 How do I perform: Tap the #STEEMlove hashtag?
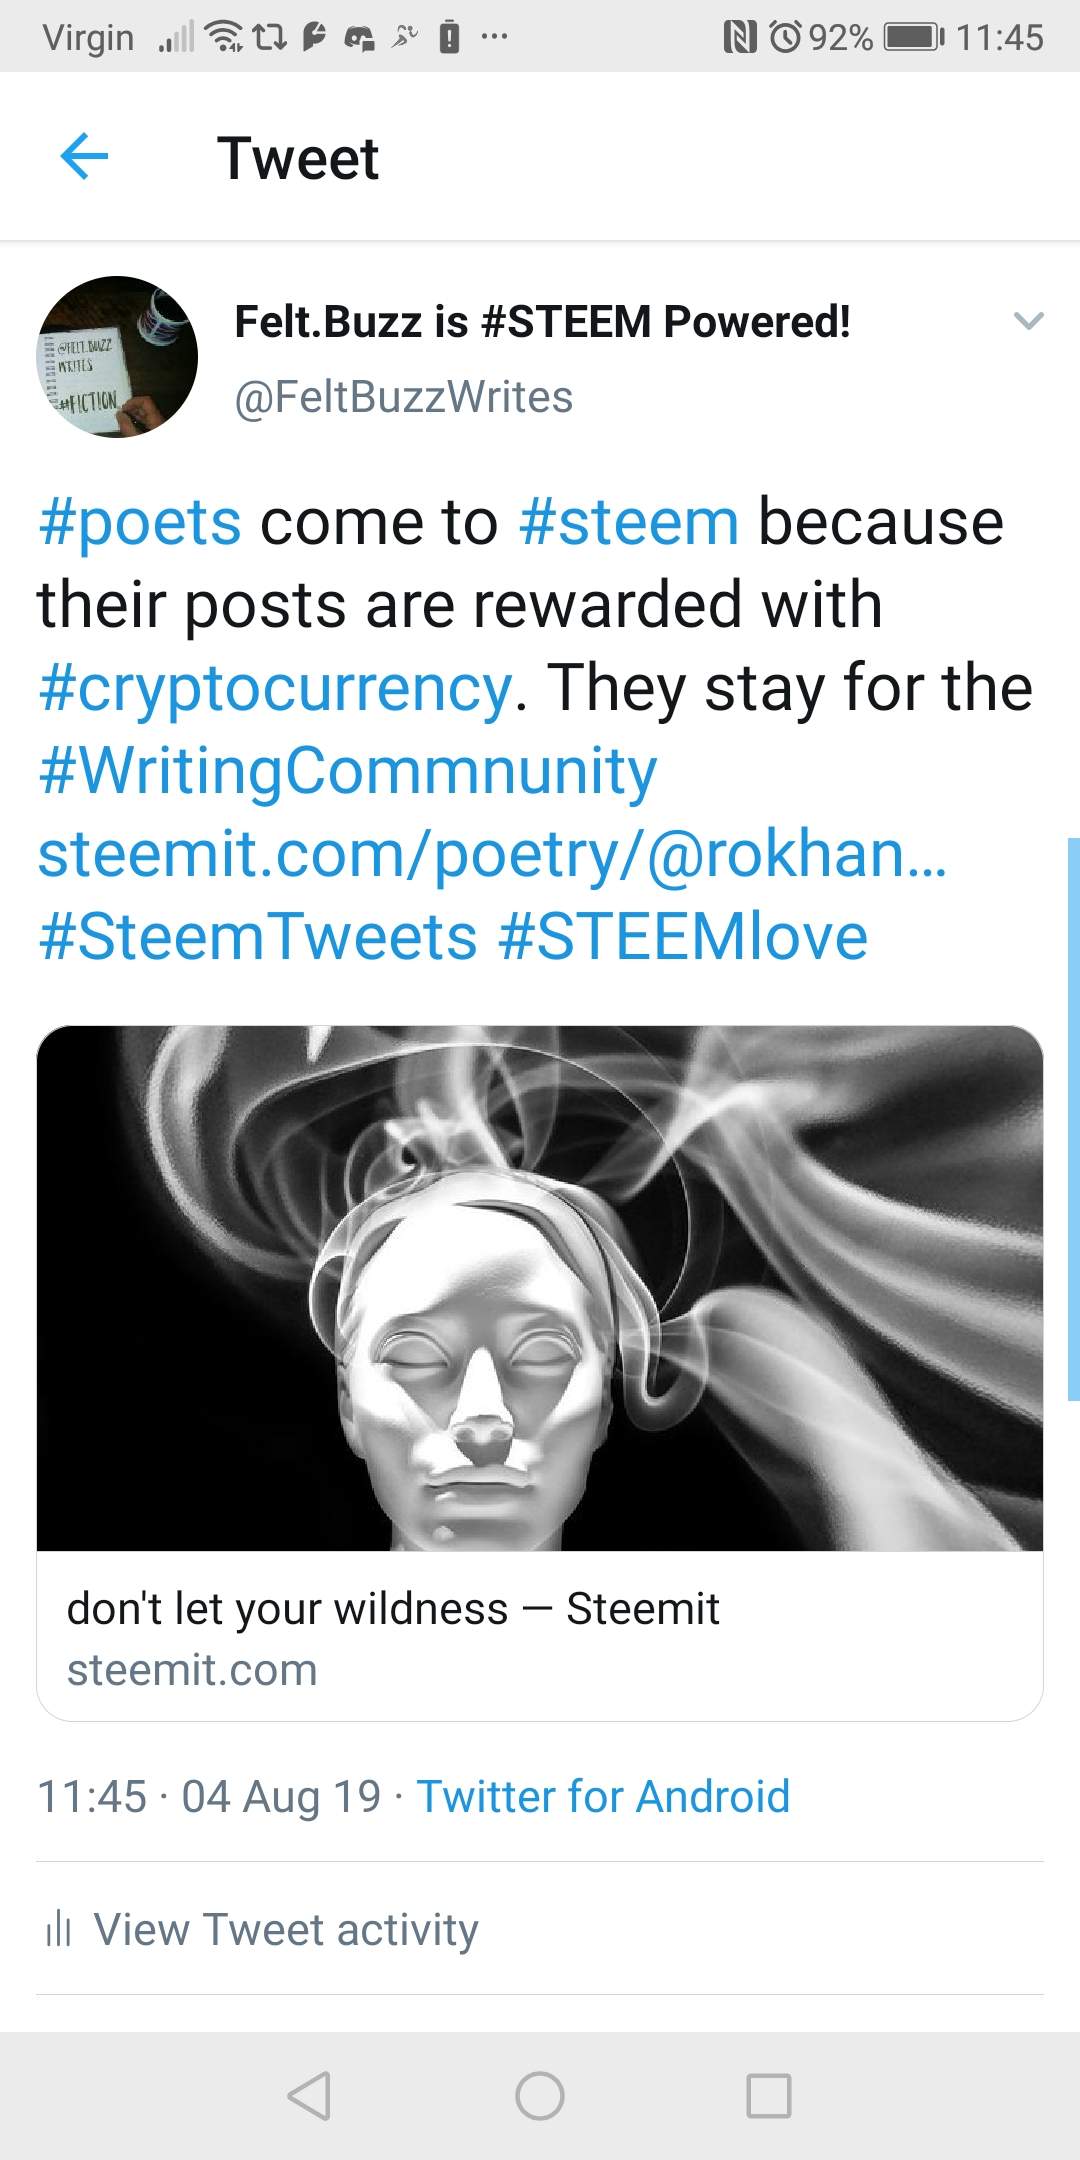683,937
